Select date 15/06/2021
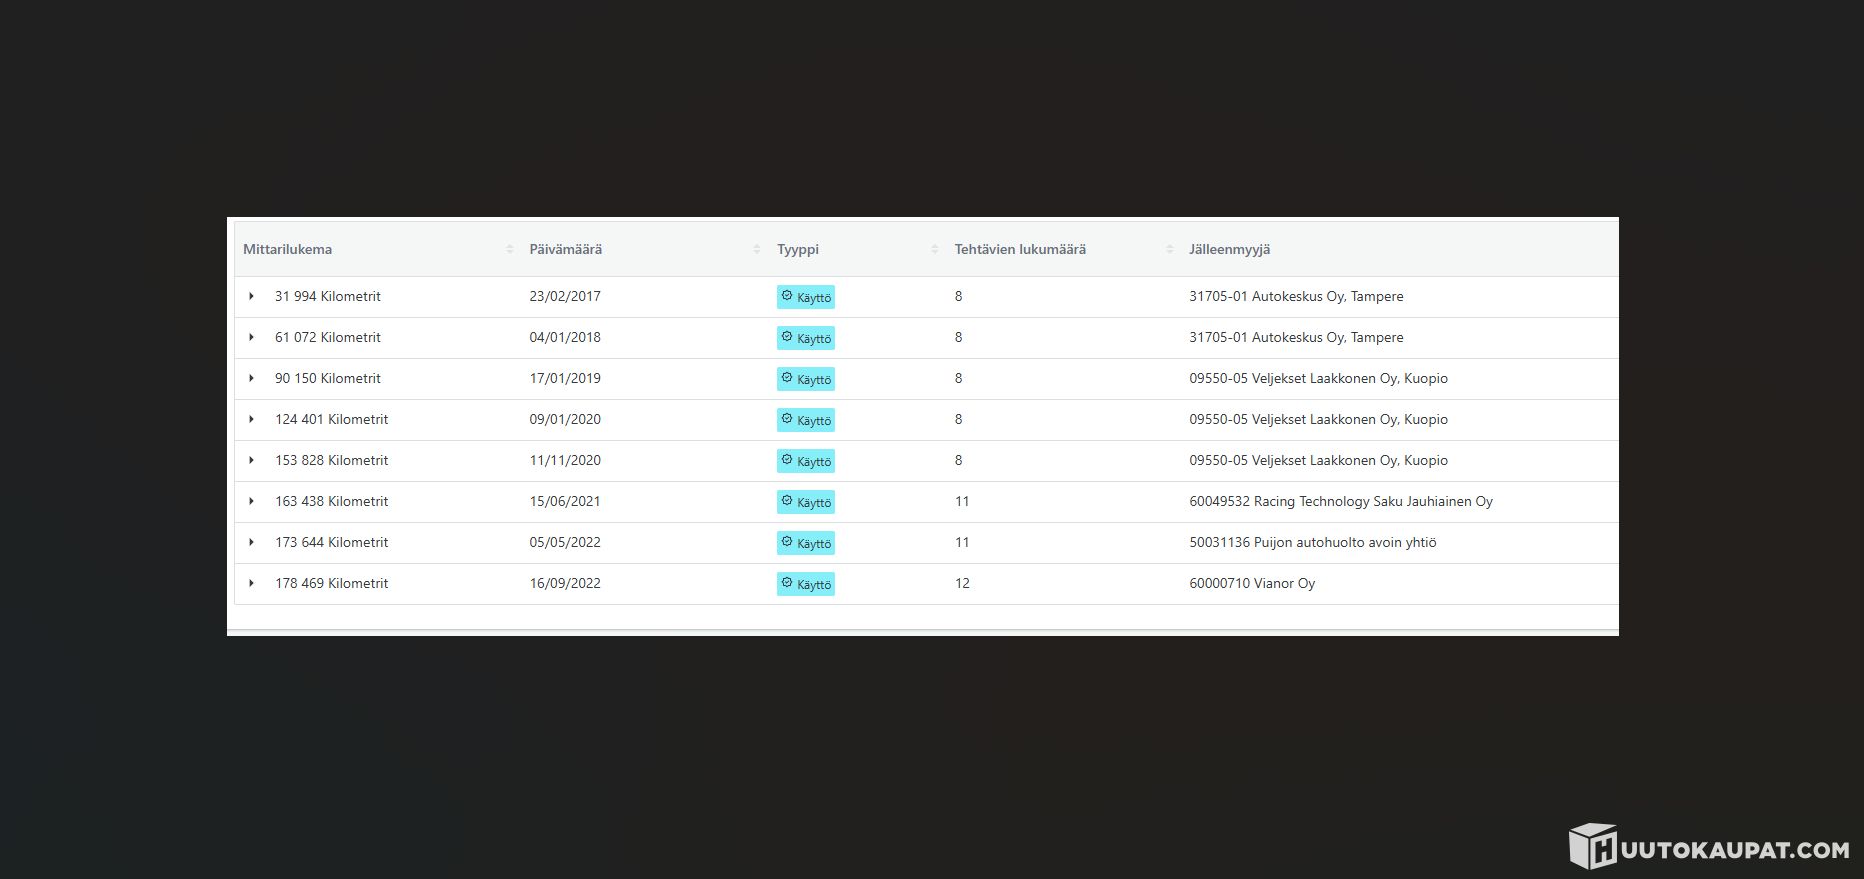This screenshot has width=1864, height=879. [565, 501]
